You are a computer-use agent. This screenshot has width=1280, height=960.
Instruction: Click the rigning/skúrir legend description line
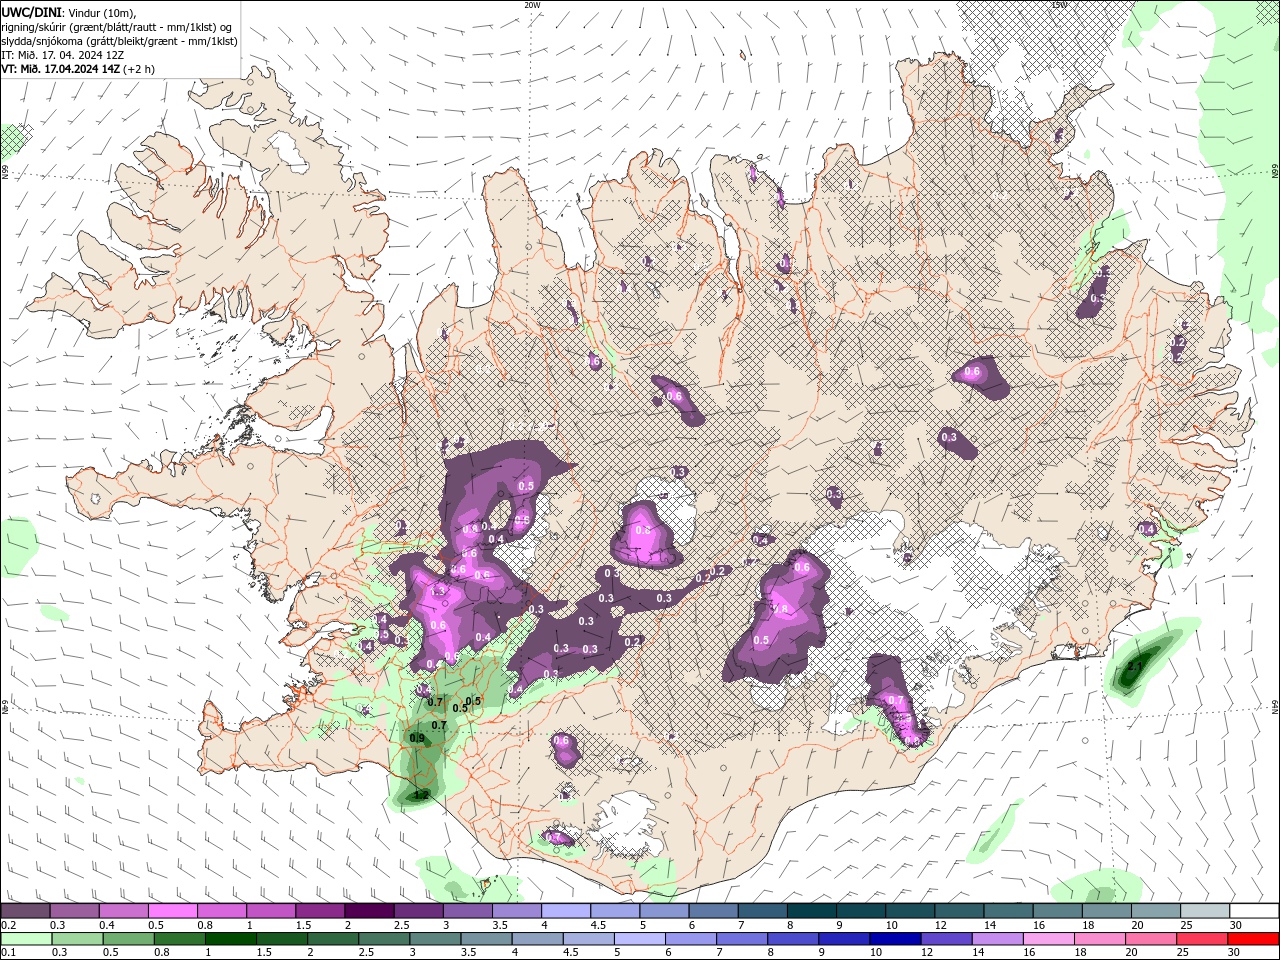pyautogui.click(x=117, y=26)
